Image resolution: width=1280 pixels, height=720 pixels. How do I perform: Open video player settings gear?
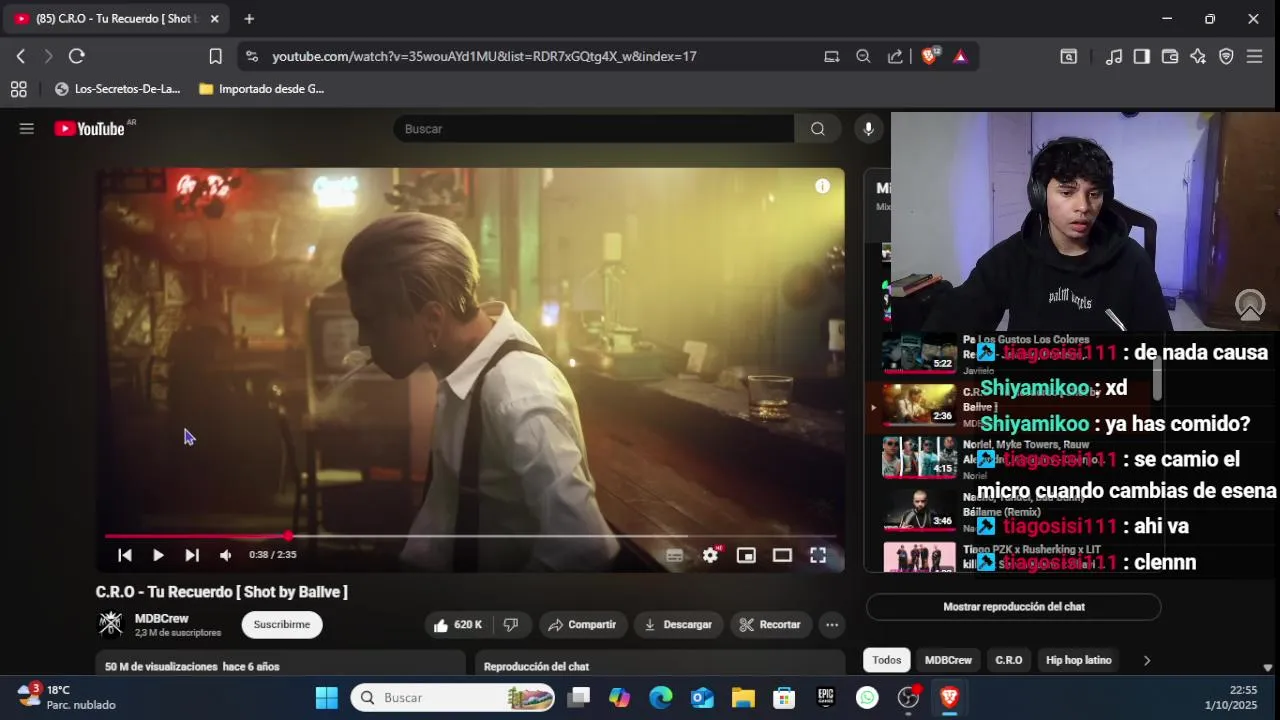tap(710, 555)
